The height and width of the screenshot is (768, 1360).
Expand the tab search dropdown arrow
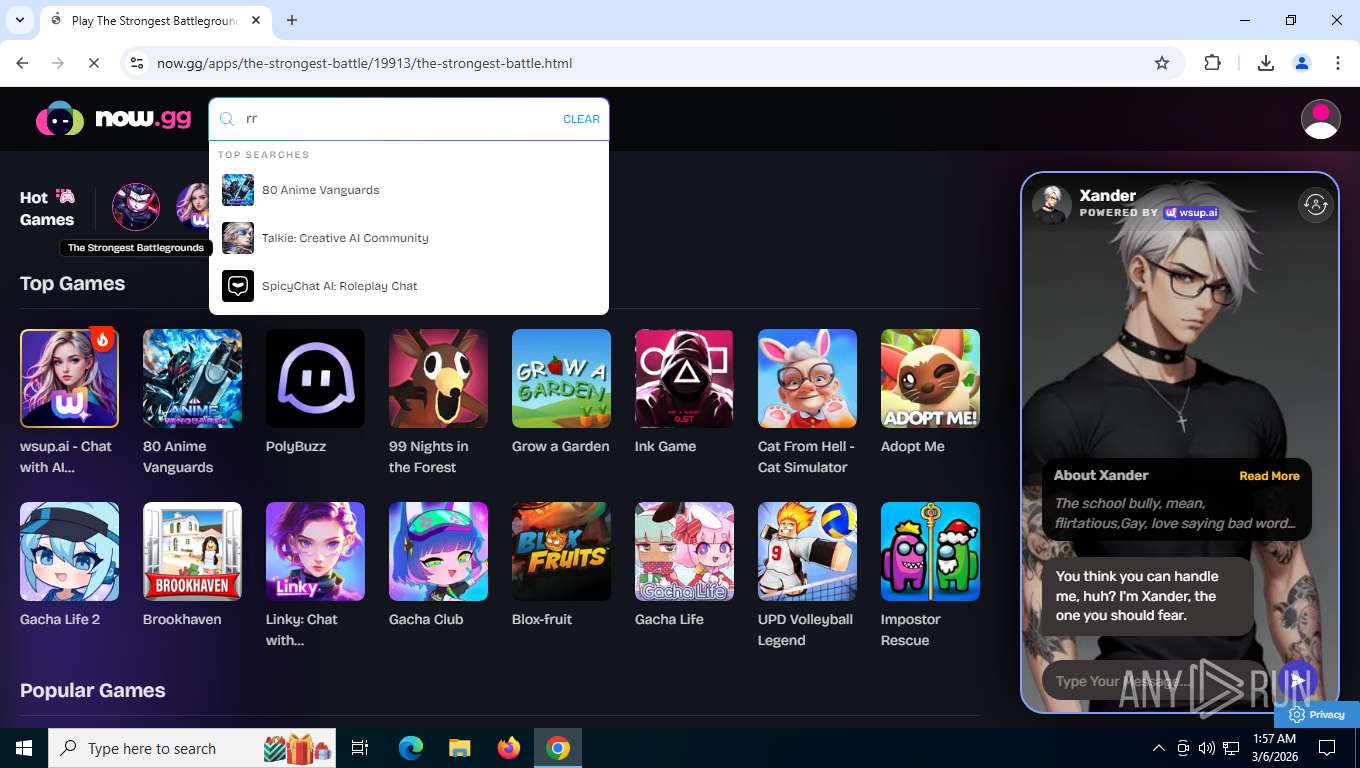pyautogui.click(x=19, y=20)
